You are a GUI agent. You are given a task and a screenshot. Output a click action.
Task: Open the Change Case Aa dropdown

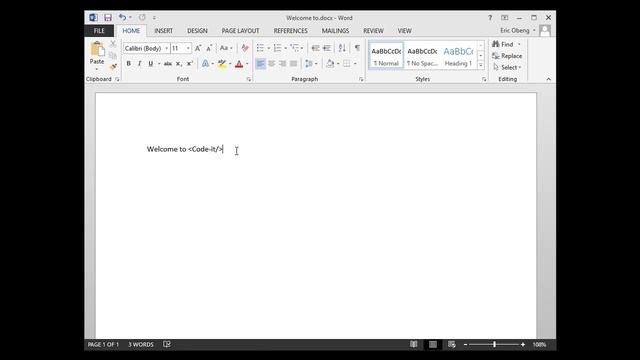pos(226,48)
